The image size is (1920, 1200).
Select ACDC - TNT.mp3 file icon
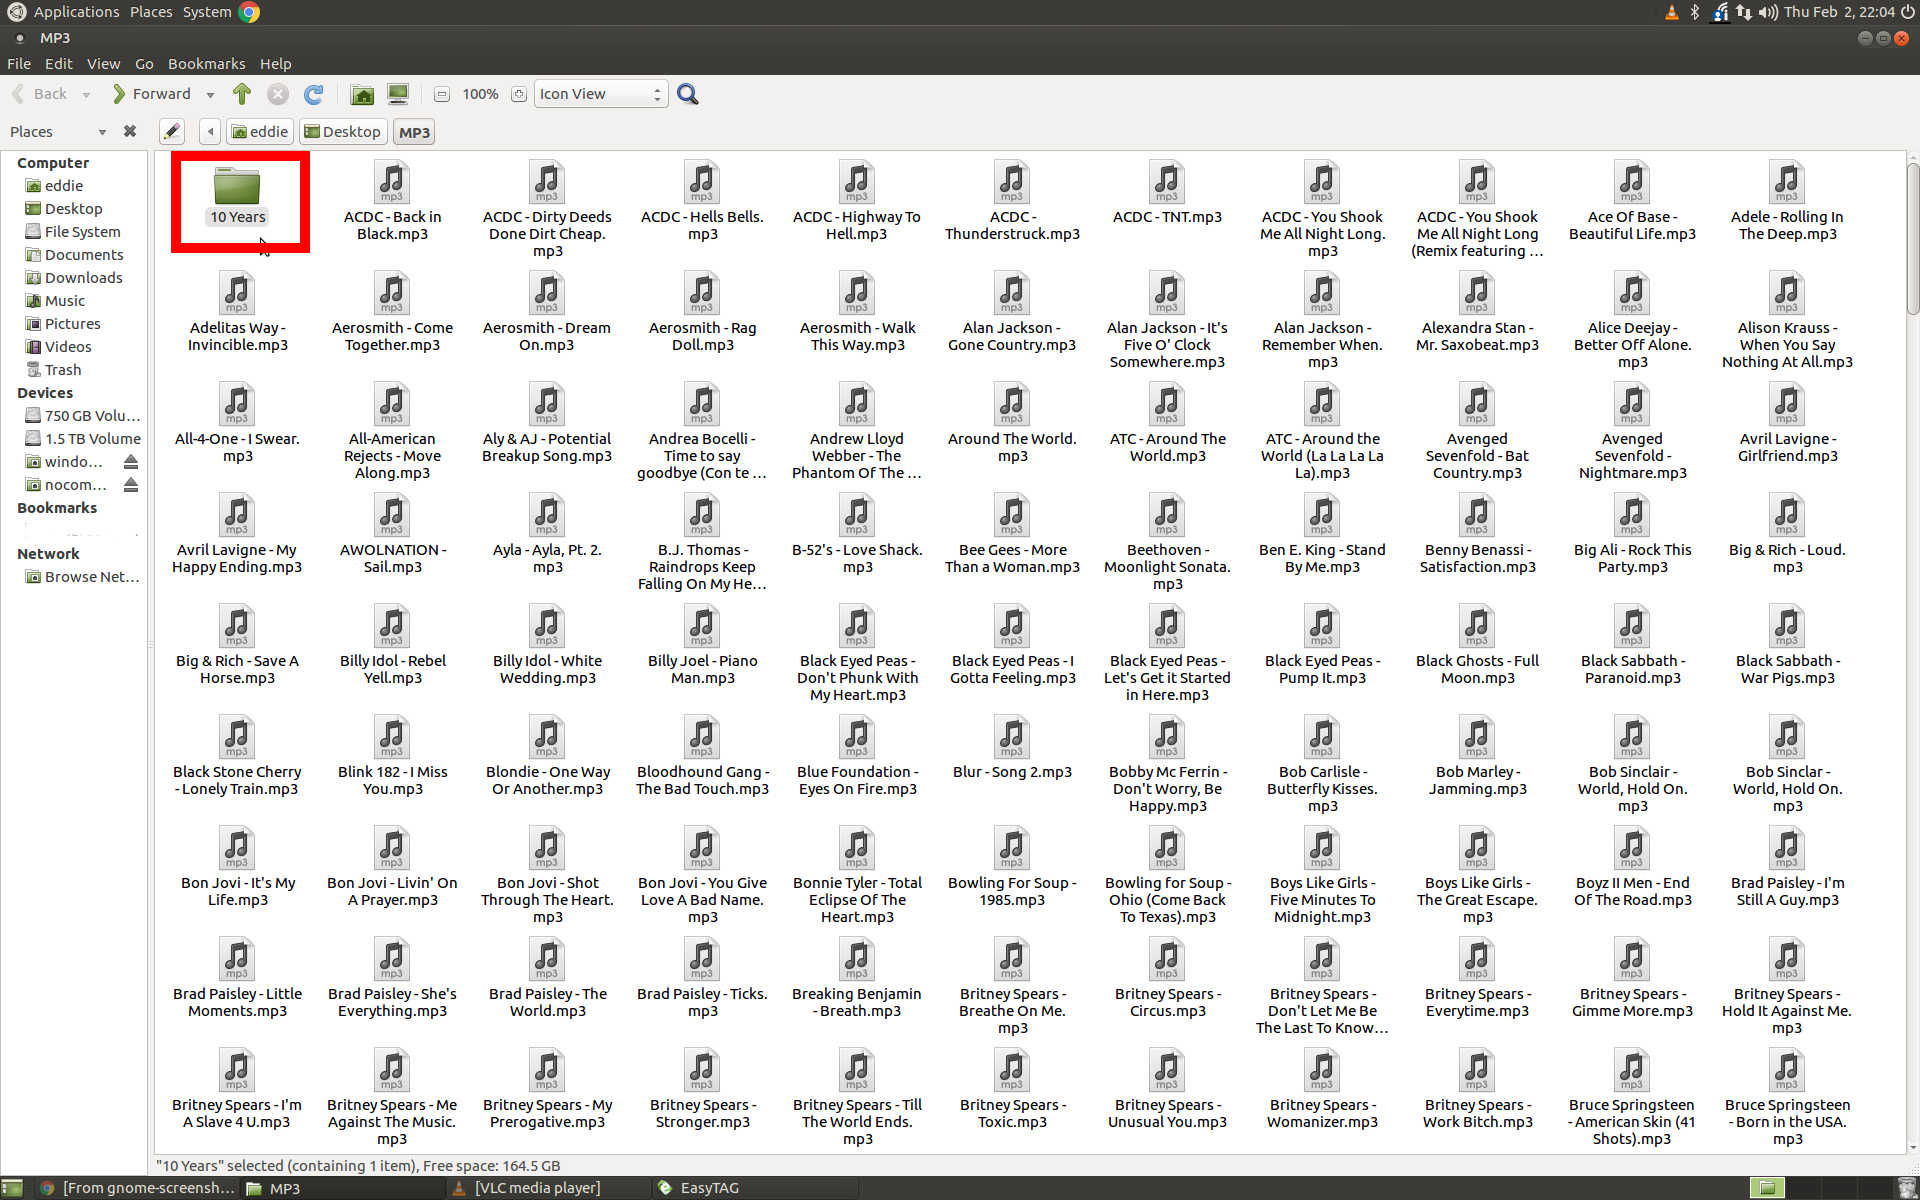pos(1167,193)
